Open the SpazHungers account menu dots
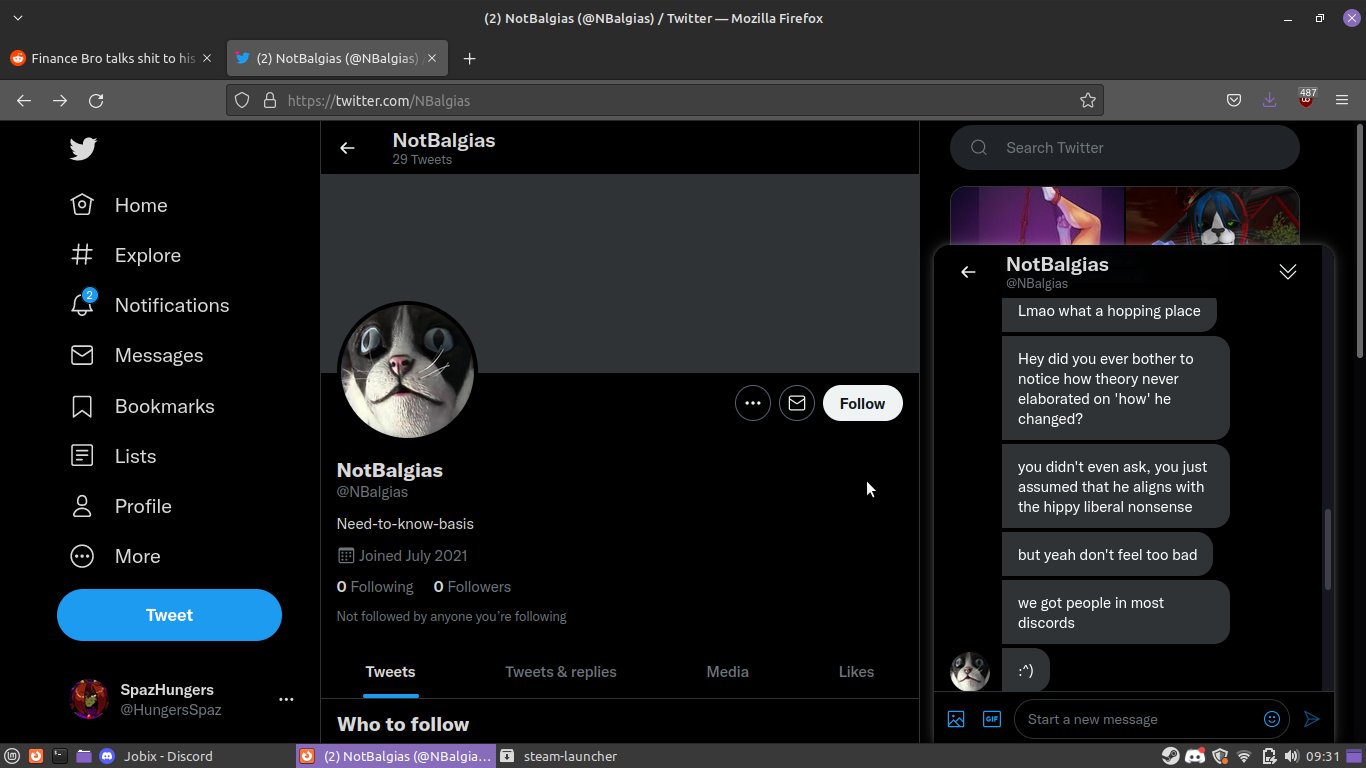The width and height of the screenshot is (1366, 768). tap(286, 699)
